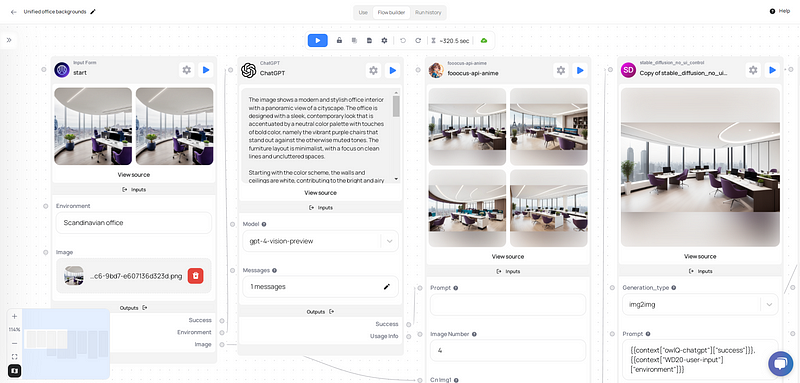Collapse the Inputs section of the start node
800x383 pixels.
pos(134,189)
